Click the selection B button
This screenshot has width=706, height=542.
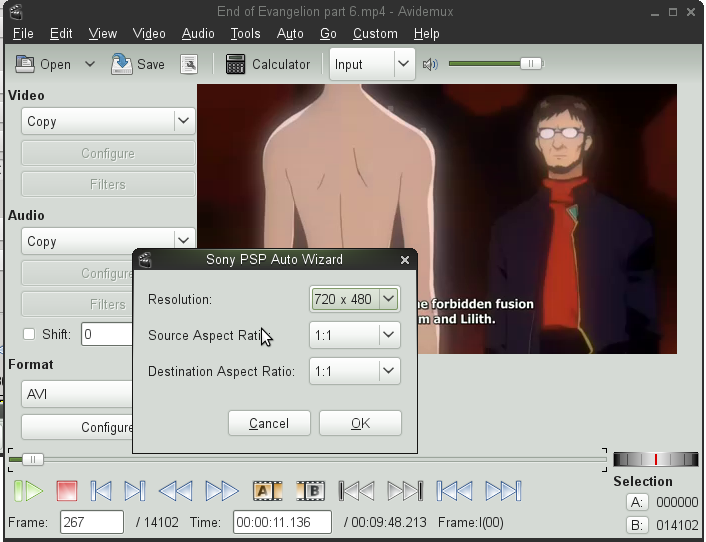click(x=637, y=525)
